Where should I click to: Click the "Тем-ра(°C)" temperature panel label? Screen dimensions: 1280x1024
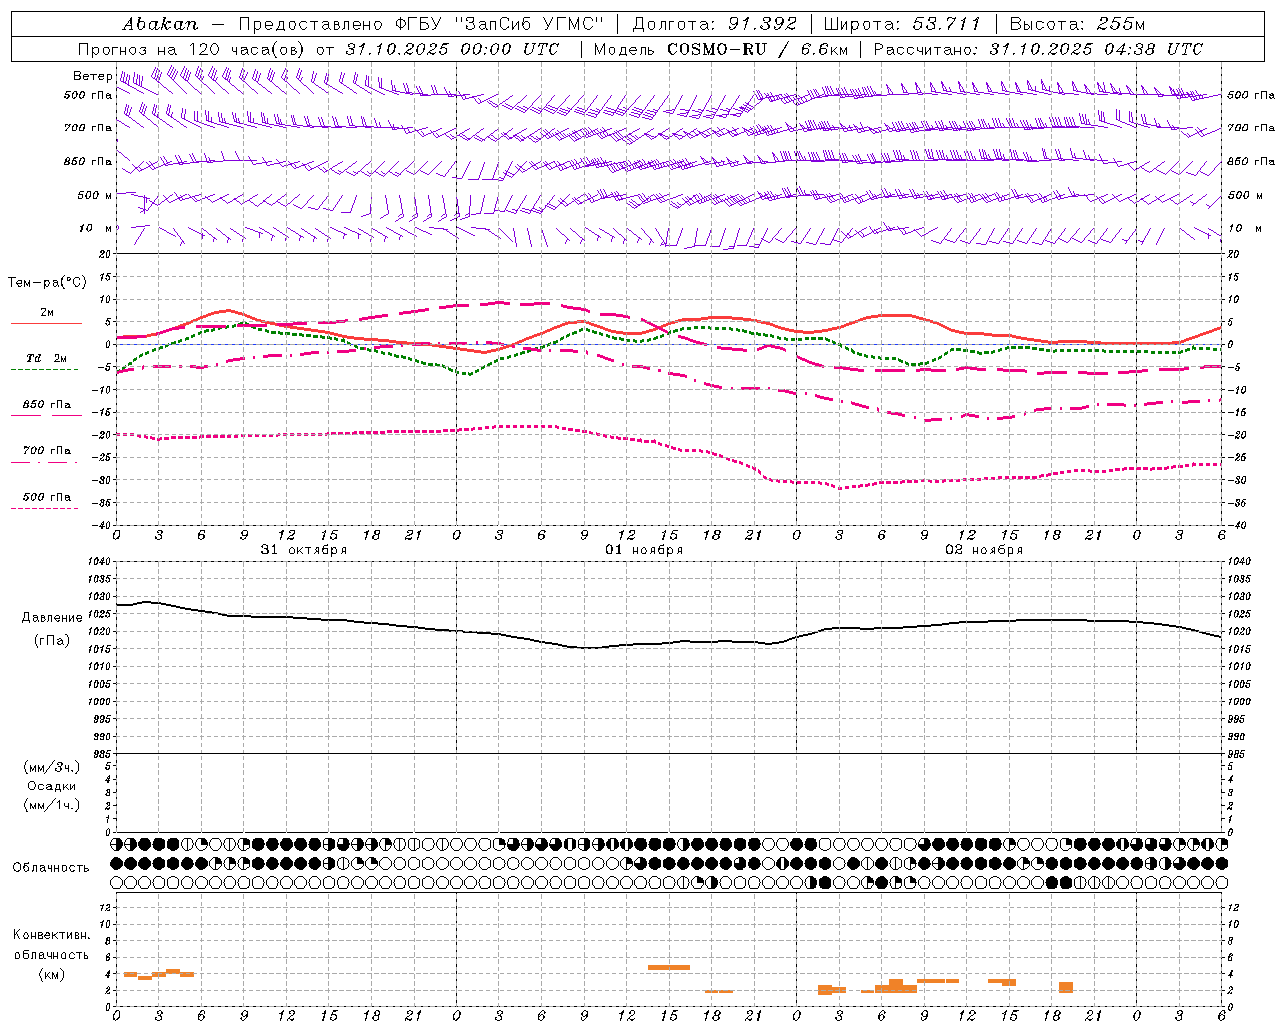pyautogui.click(x=47, y=283)
